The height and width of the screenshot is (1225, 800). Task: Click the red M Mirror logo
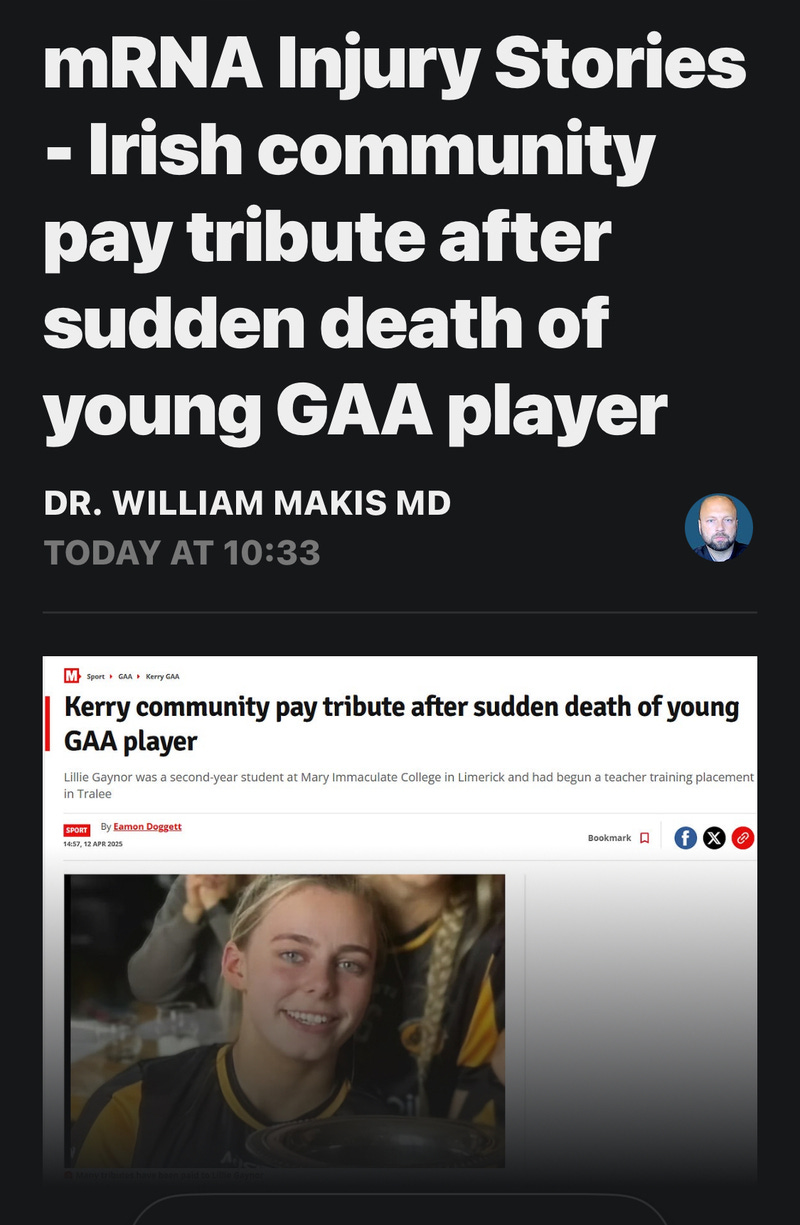click(x=72, y=676)
